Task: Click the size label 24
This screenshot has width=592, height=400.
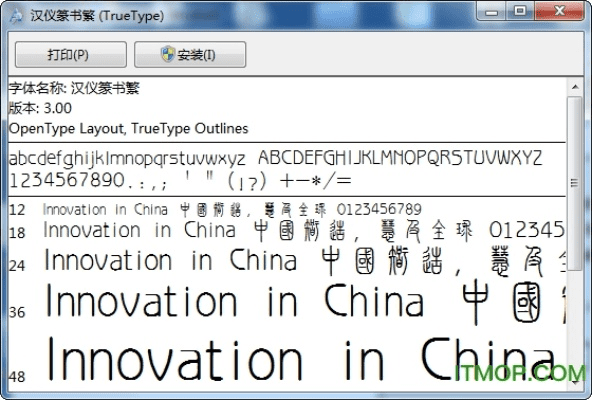Action: (17, 266)
